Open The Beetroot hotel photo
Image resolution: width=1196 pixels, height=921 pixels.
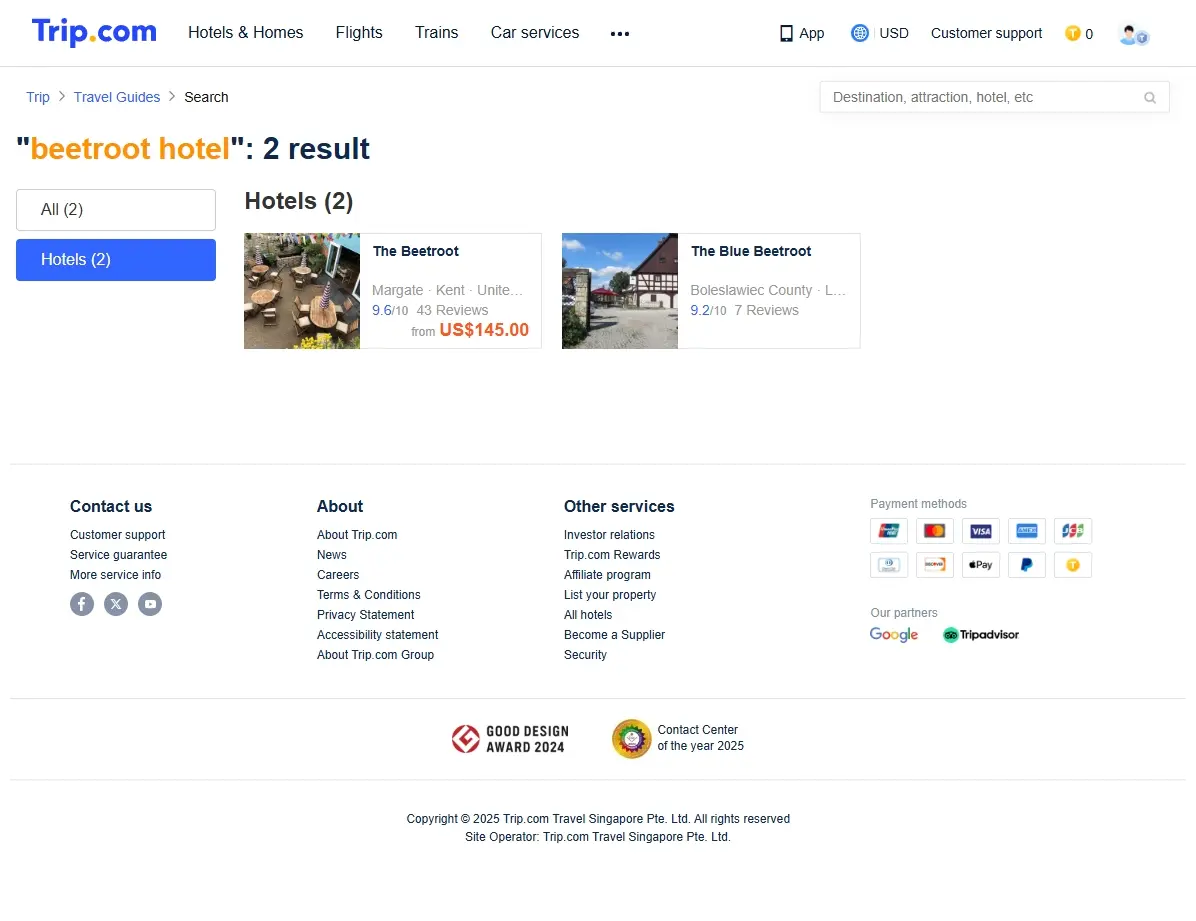[302, 291]
